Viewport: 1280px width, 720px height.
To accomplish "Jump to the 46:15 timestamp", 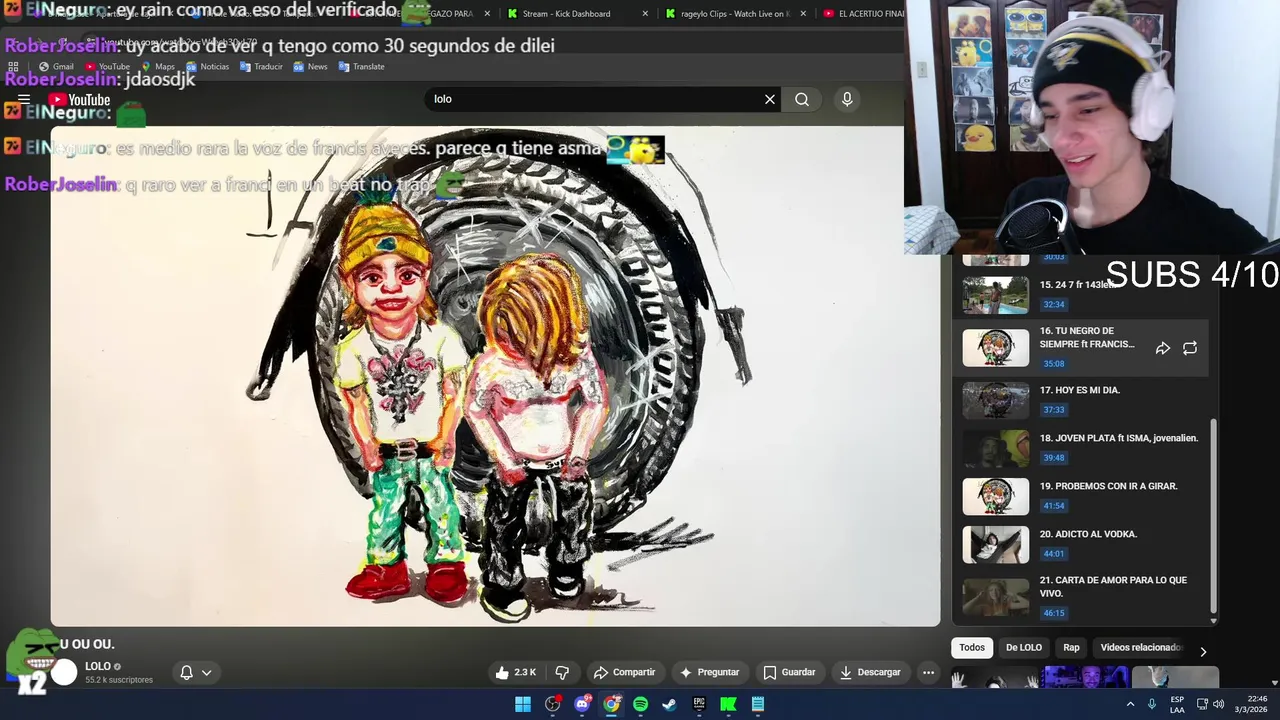I will point(1054,613).
